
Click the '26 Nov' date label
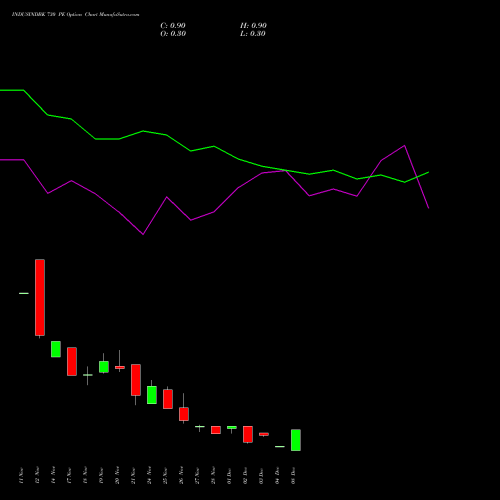pyautogui.click(x=181, y=475)
